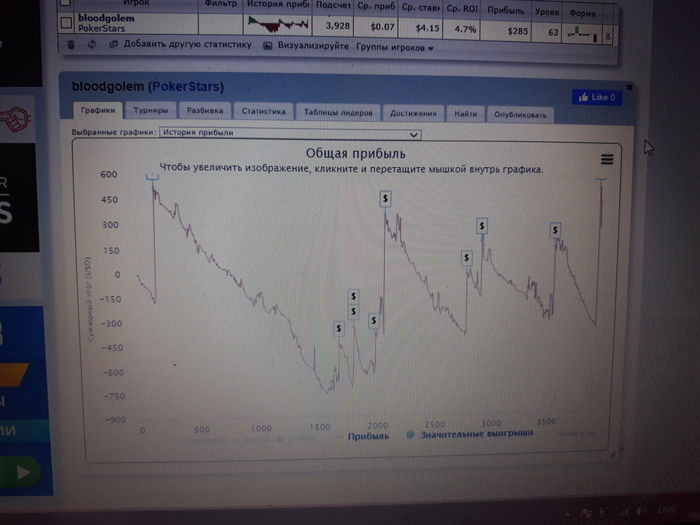Open the chart hamburger context menu
Viewport: 700px width, 525px height.
click(607, 159)
